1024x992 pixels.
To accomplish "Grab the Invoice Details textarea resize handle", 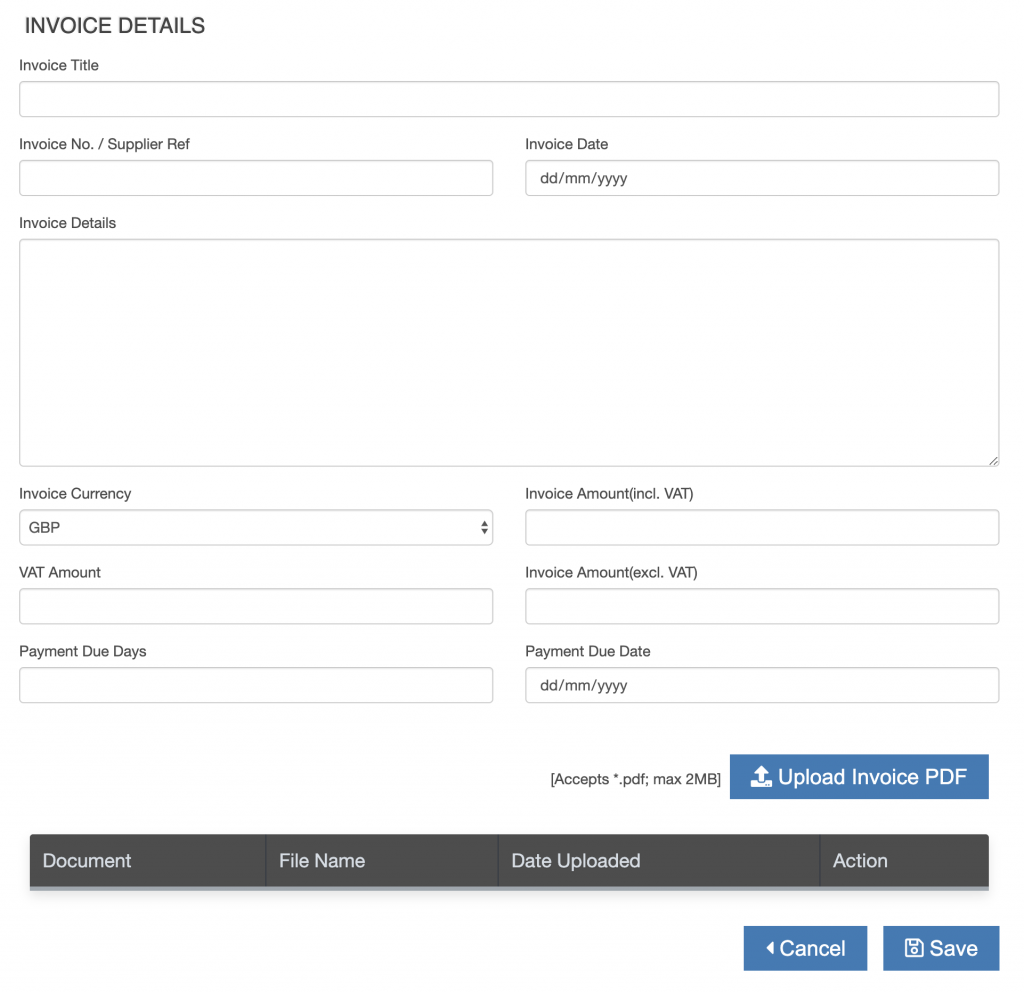I will click(x=993, y=460).
